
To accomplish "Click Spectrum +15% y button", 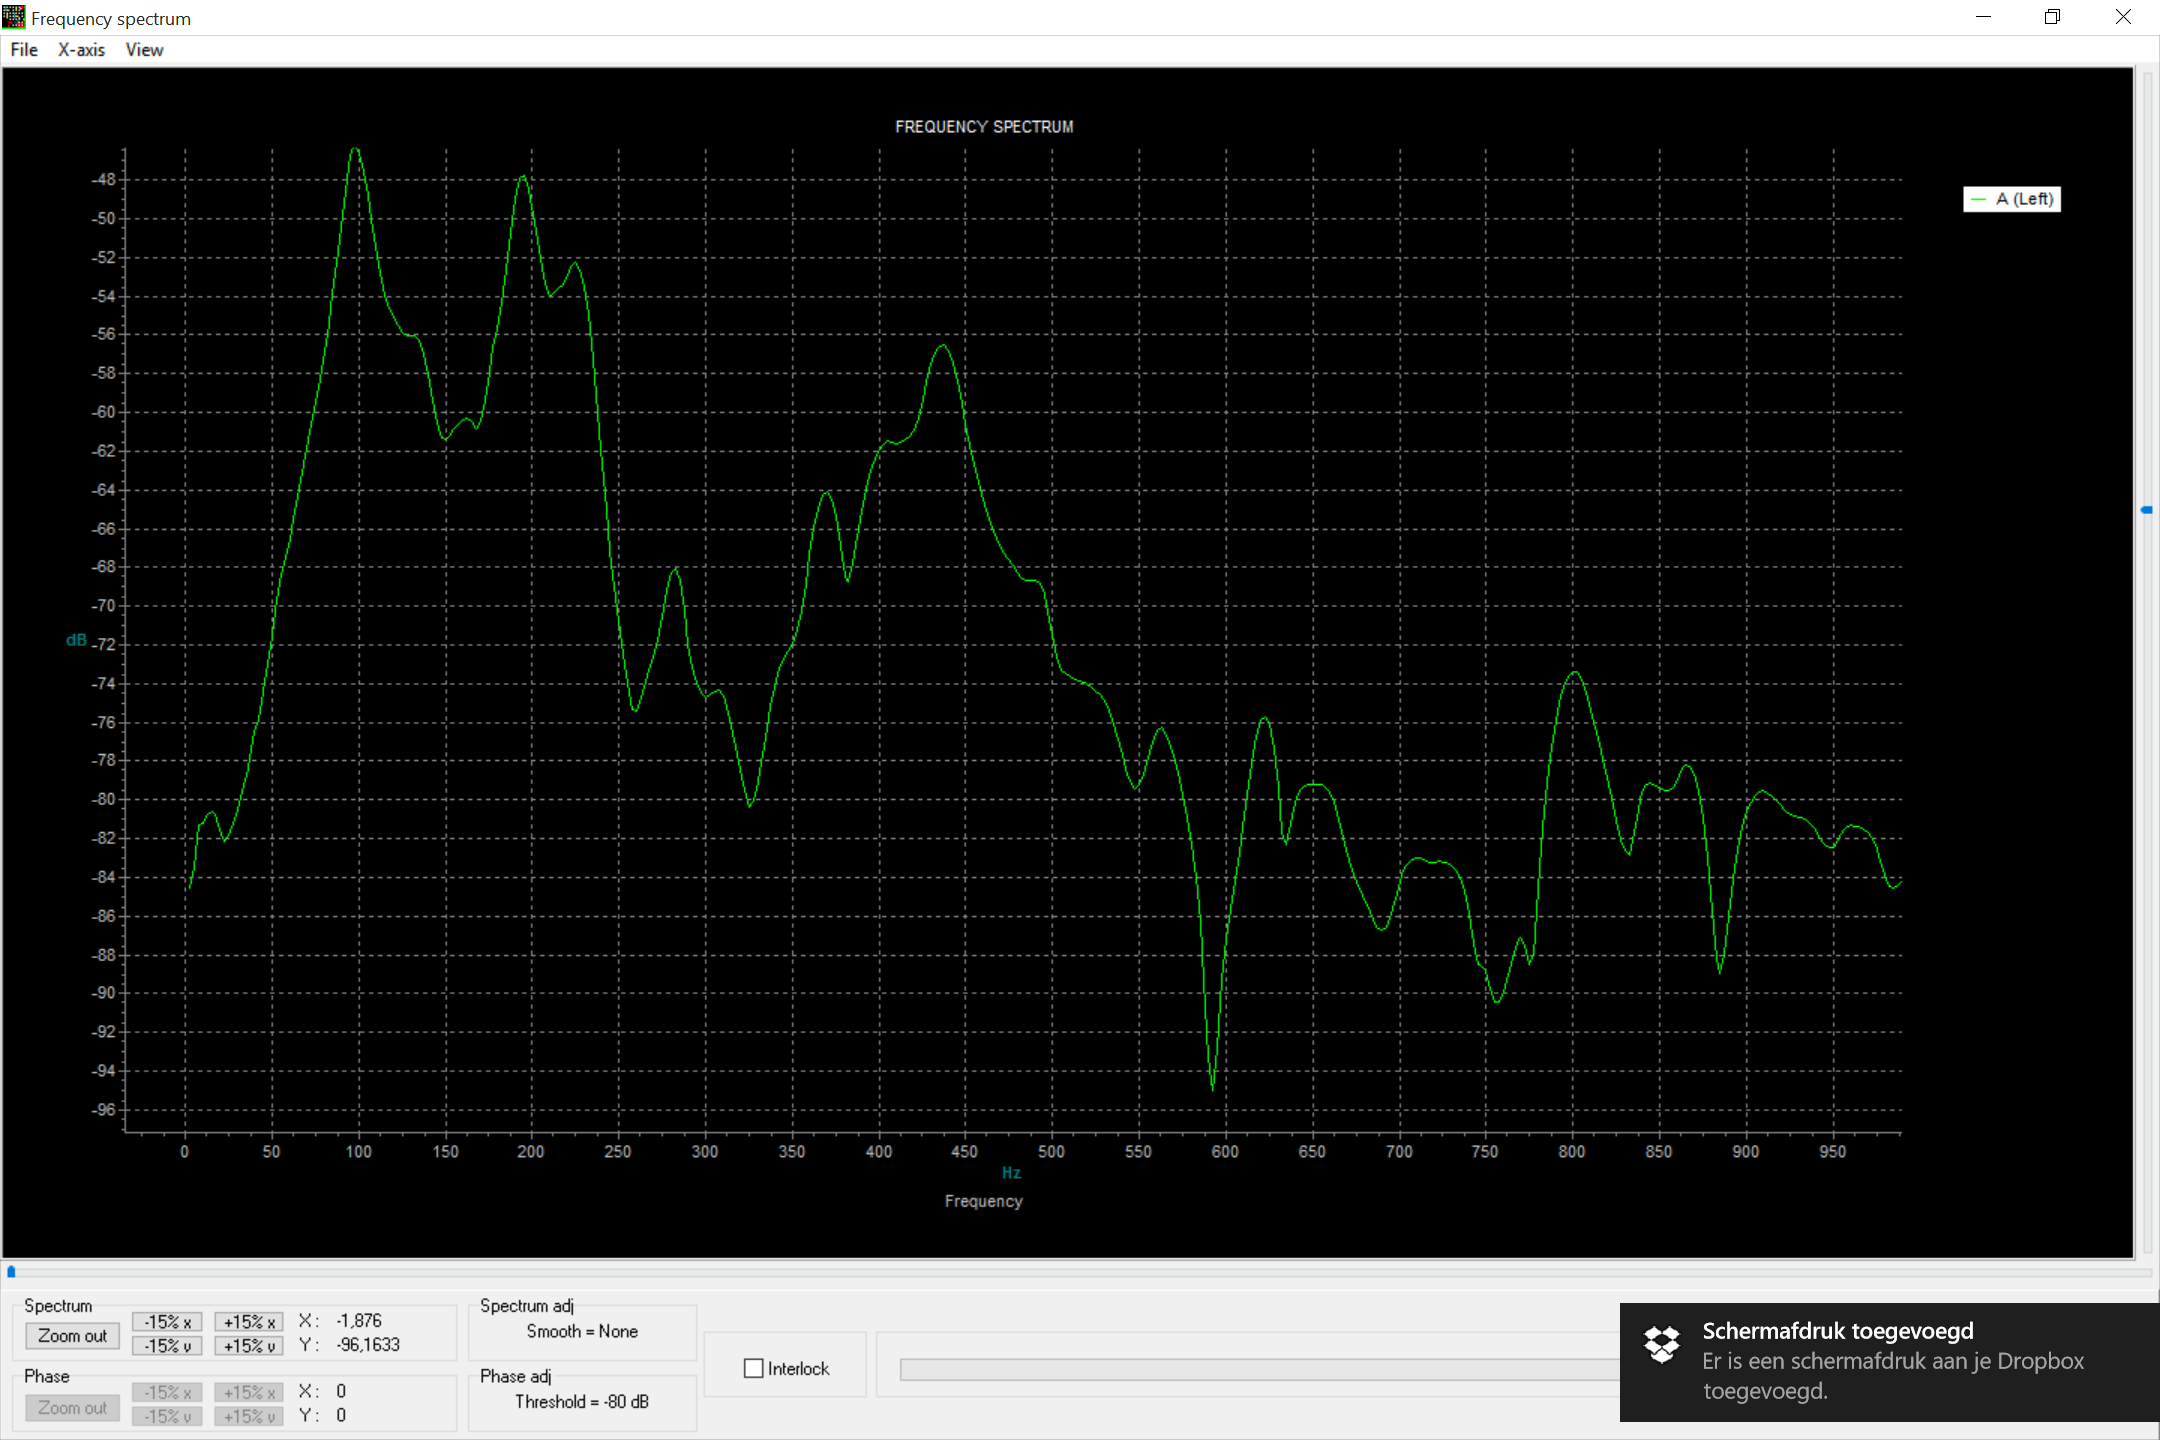I will 249,1346.
